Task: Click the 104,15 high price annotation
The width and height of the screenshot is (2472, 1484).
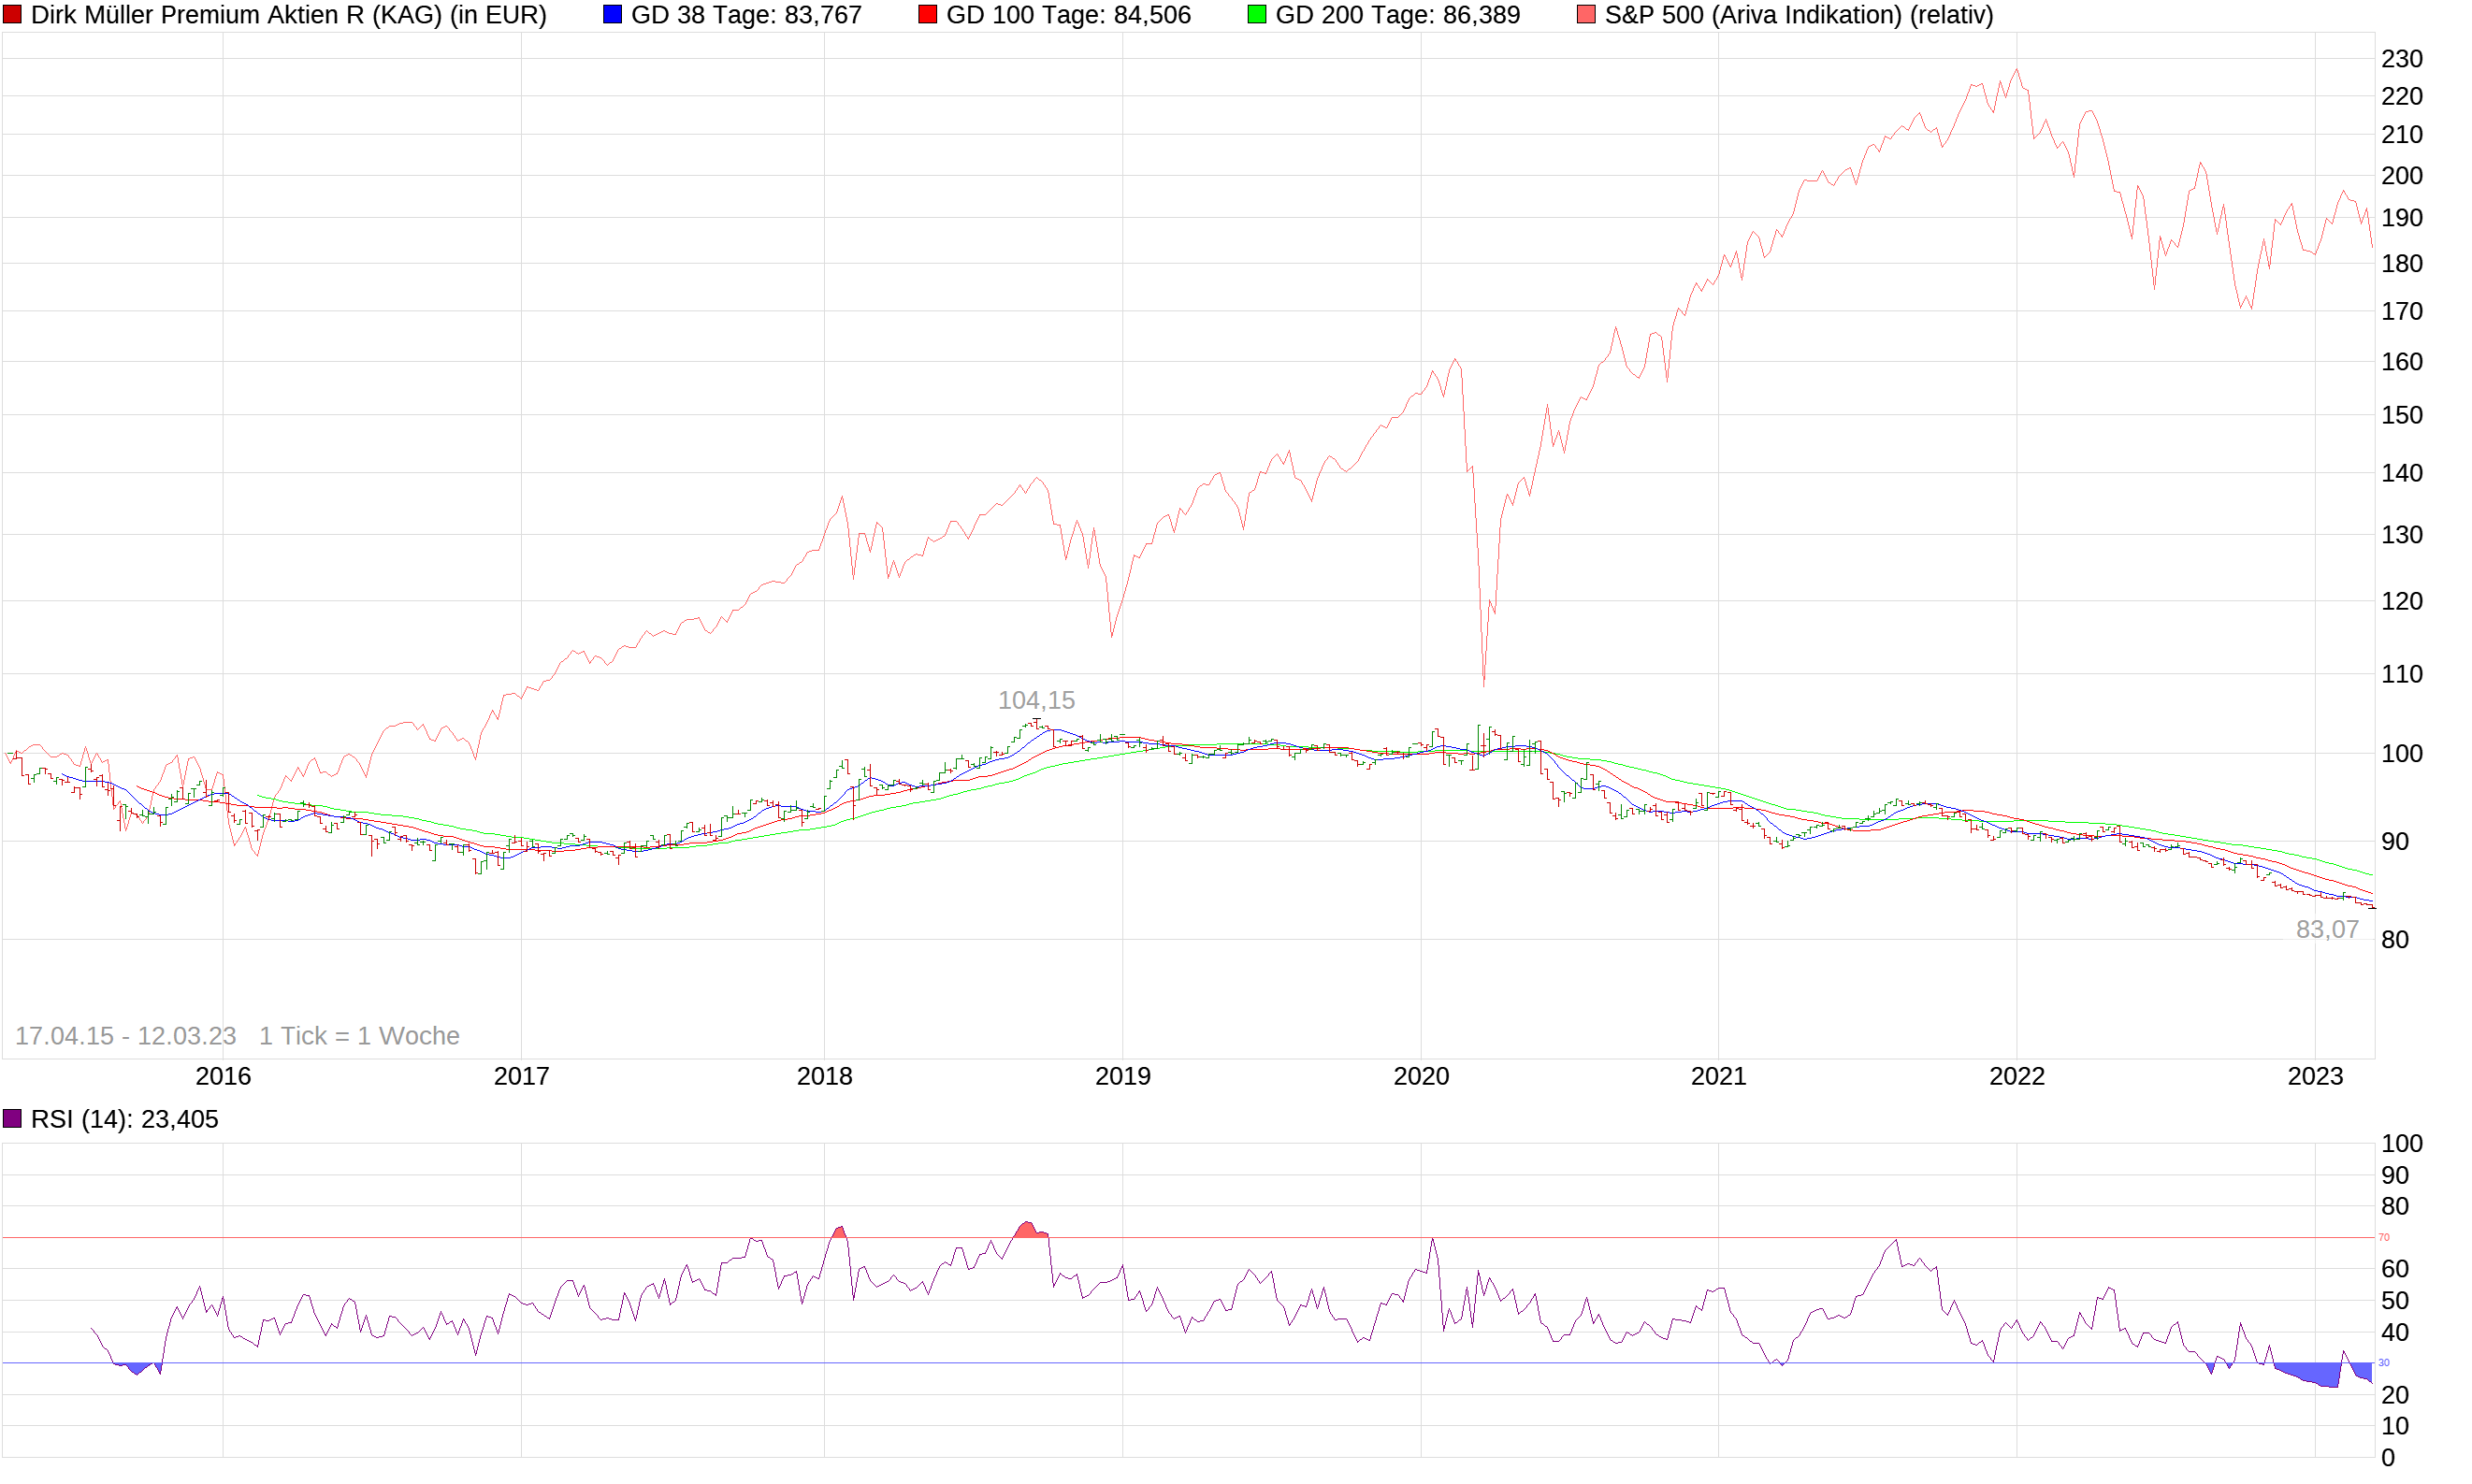Action: [x=1036, y=700]
